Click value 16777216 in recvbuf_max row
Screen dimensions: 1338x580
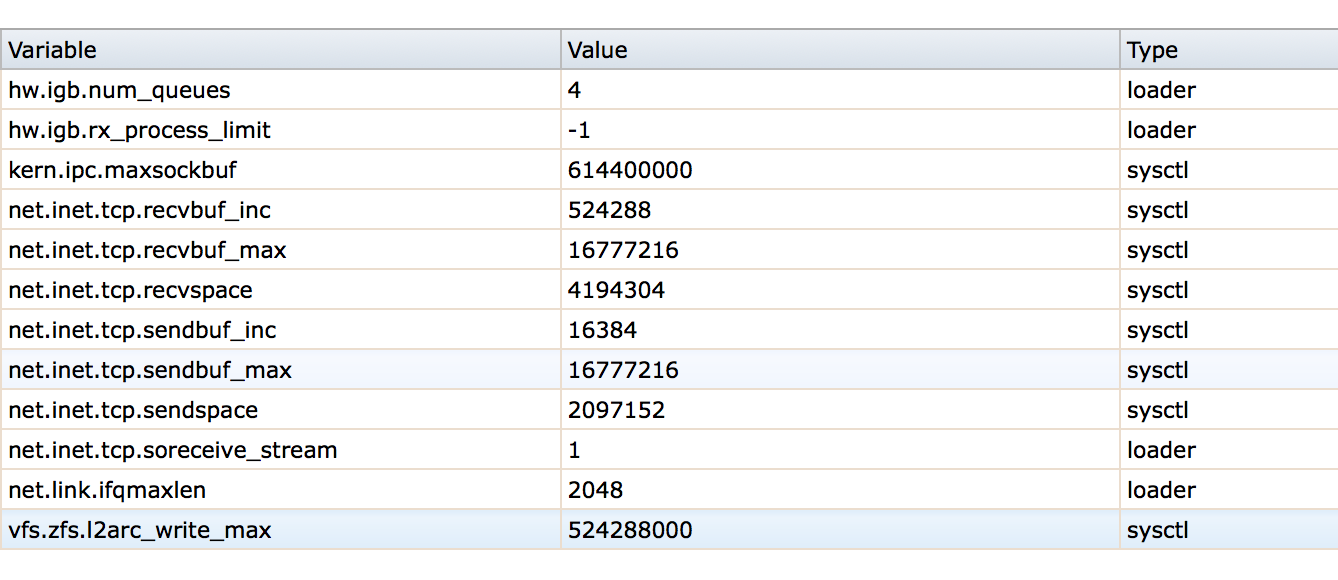623,250
